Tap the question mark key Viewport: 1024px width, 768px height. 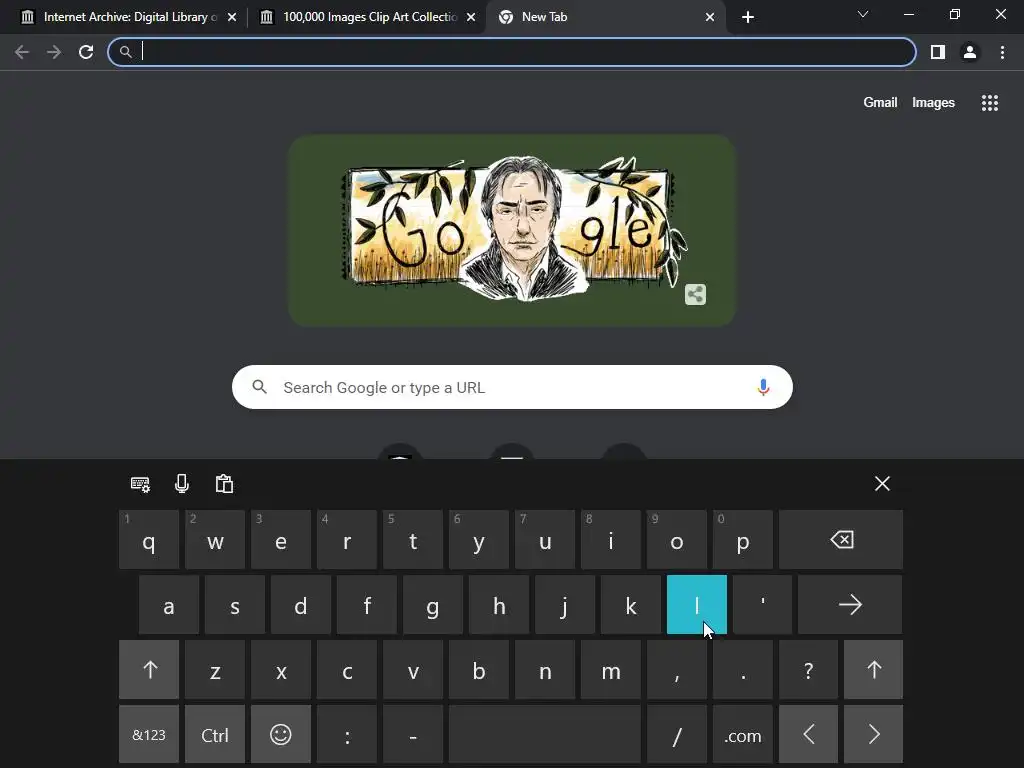click(x=808, y=669)
